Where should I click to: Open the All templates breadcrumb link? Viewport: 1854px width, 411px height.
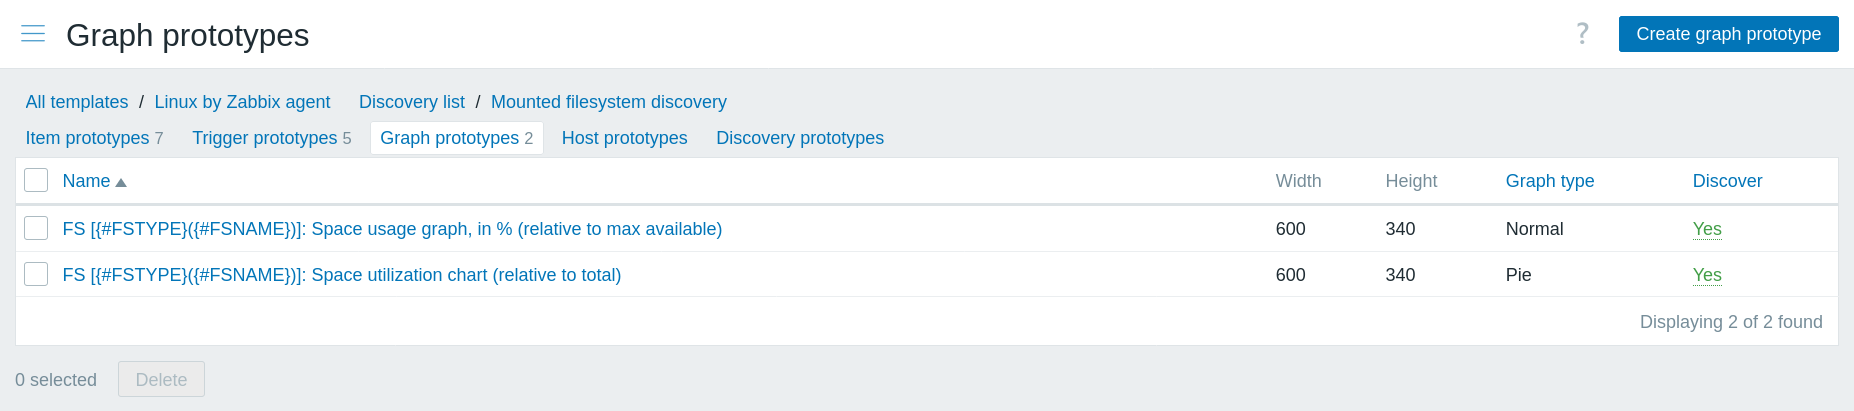[x=77, y=102]
